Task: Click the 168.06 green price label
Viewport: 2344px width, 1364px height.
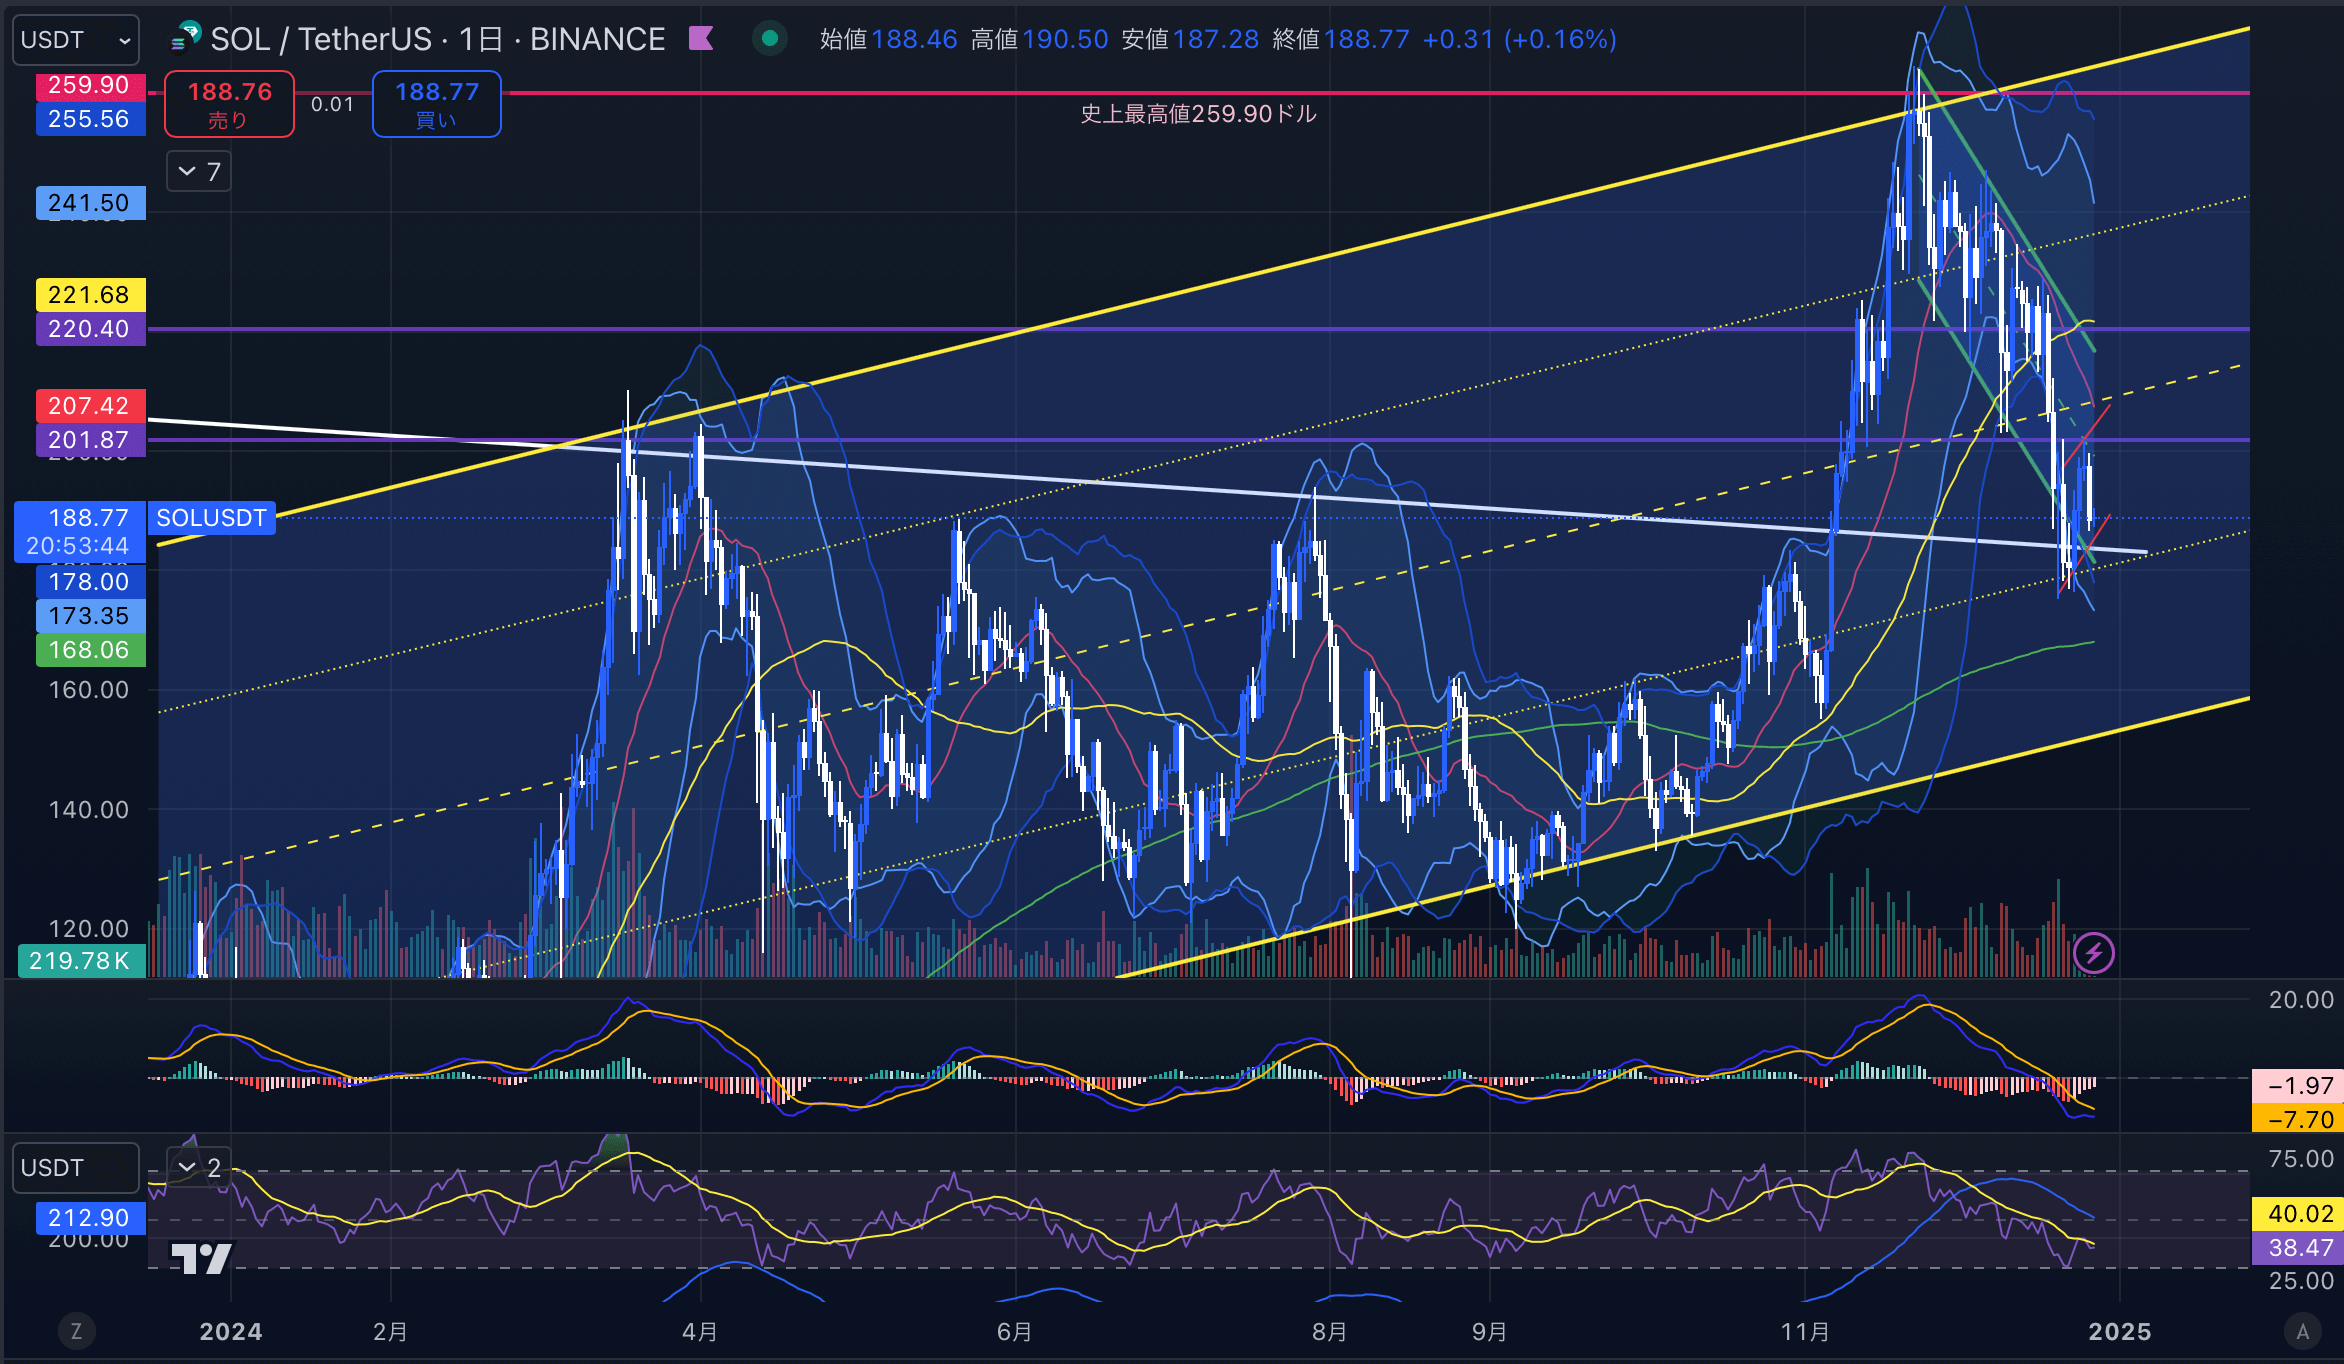Action: pos(90,650)
